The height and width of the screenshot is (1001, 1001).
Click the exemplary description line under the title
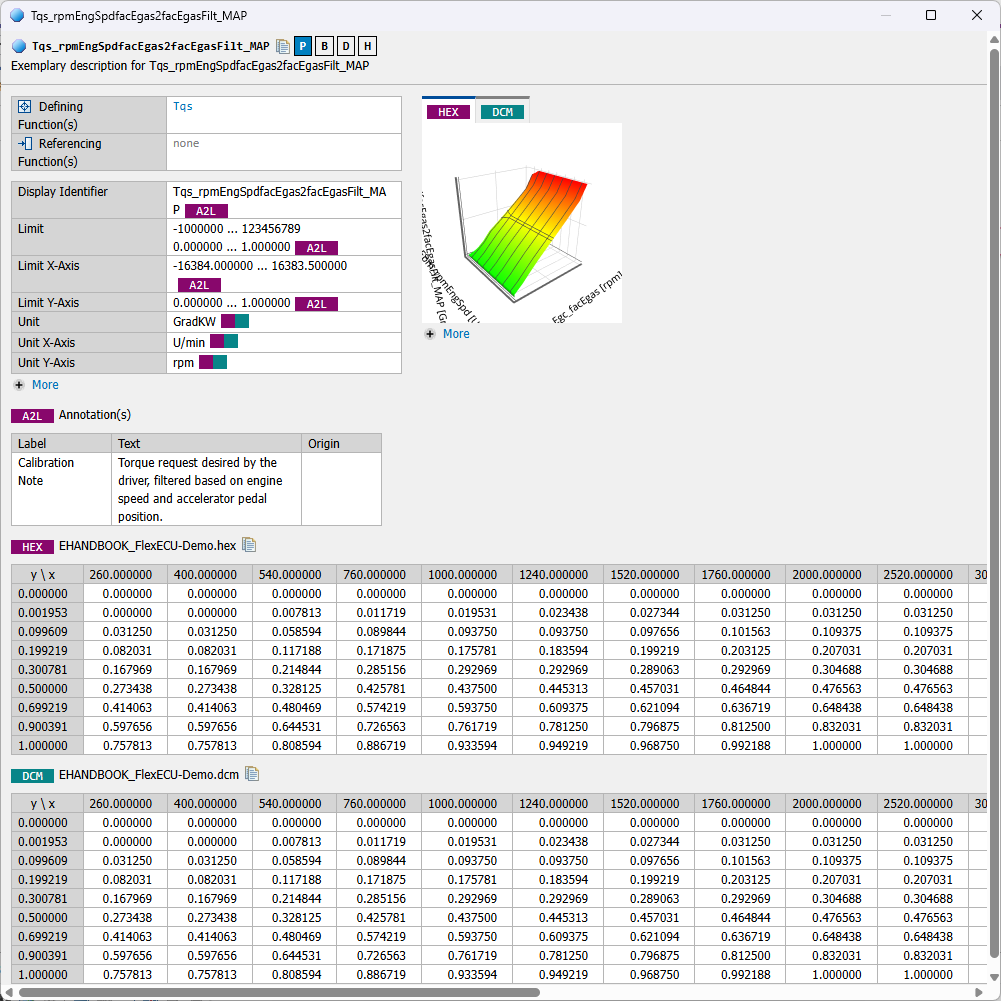(x=190, y=66)
